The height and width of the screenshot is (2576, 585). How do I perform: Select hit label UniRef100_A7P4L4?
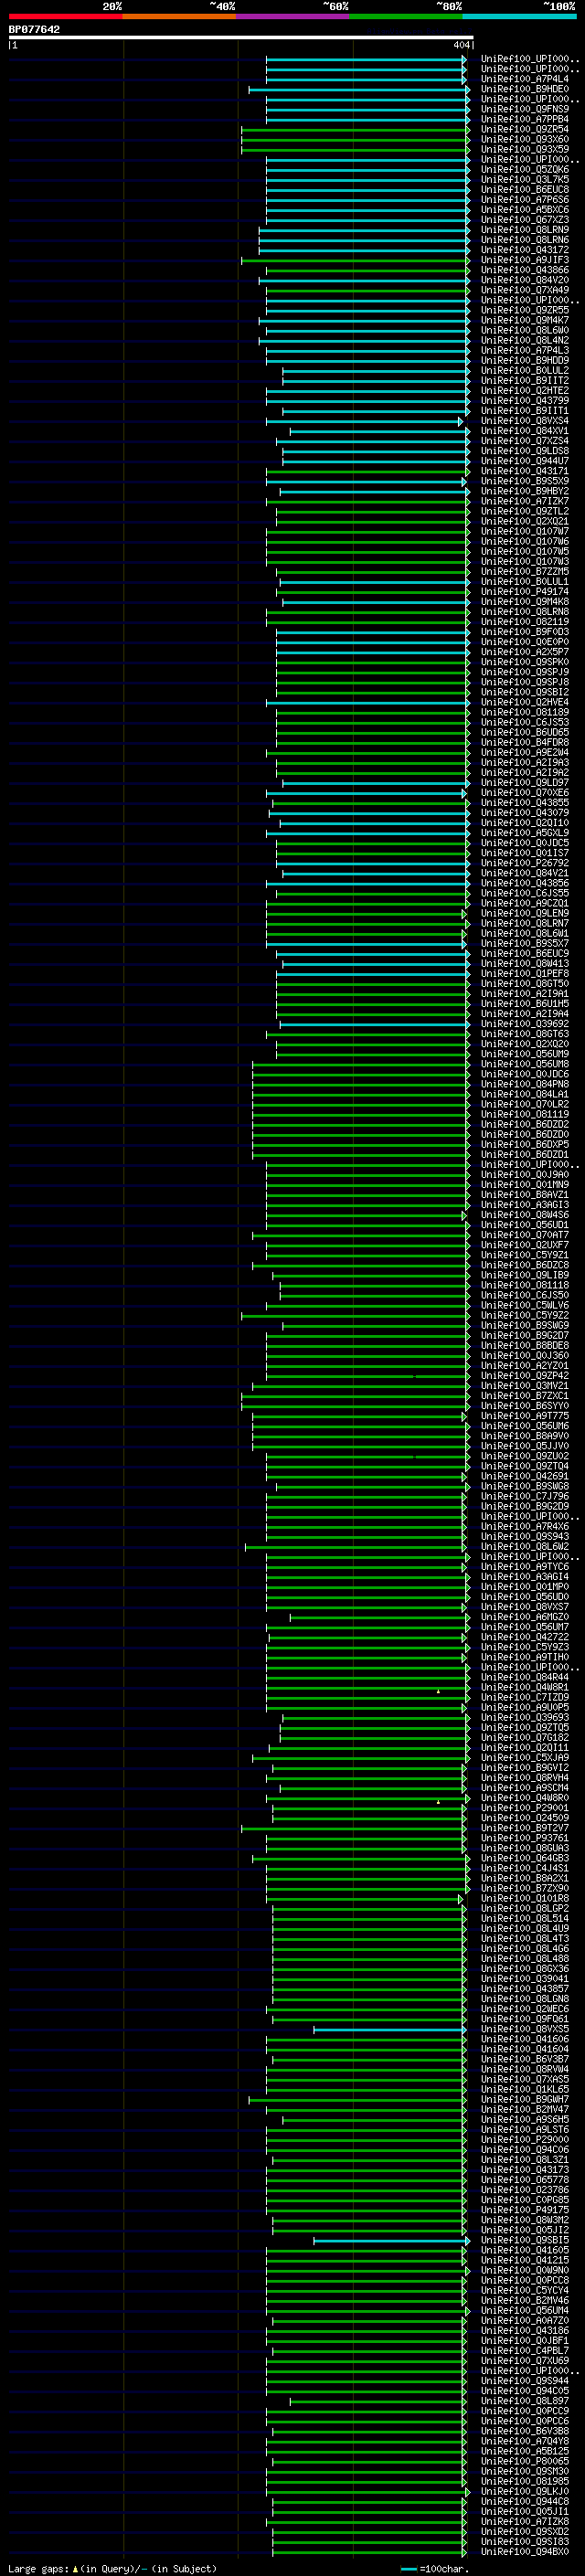tap(524, 79)
